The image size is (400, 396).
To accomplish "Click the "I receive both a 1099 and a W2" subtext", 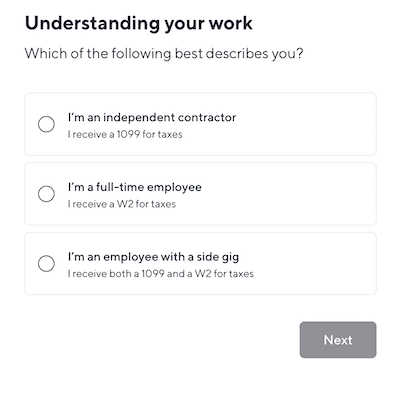I will pos(161,274).
